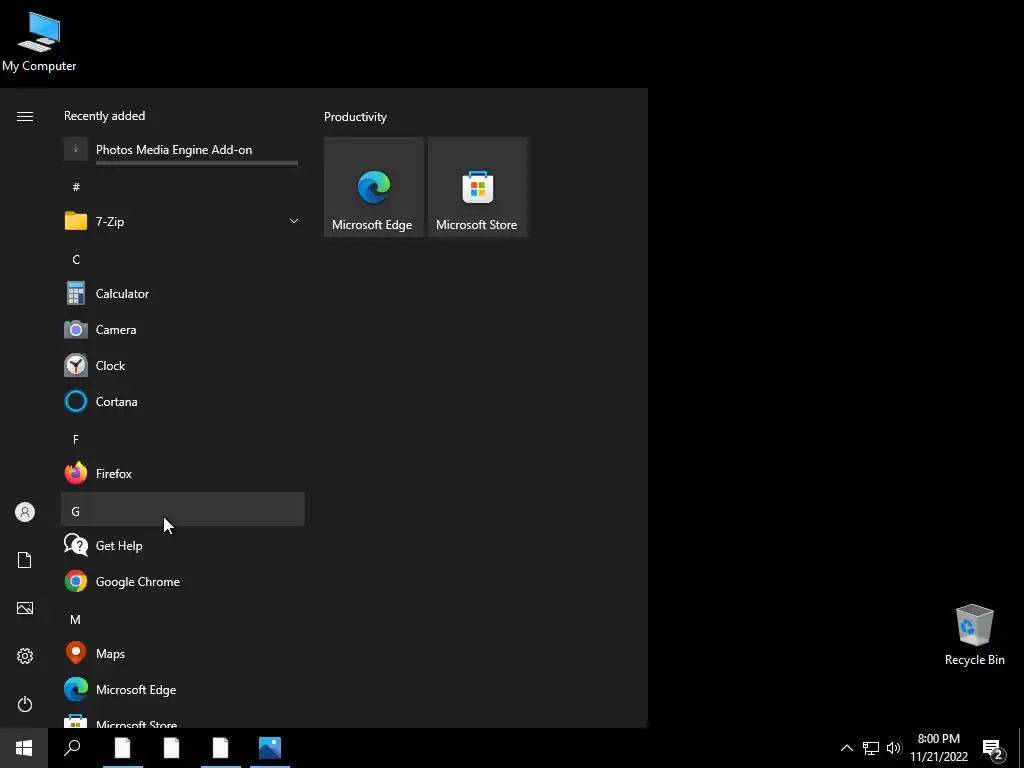This screenshot has width=1024, height=768.
Task: Open the taskbar Search magnifier
Action: [x=72, y=748]
